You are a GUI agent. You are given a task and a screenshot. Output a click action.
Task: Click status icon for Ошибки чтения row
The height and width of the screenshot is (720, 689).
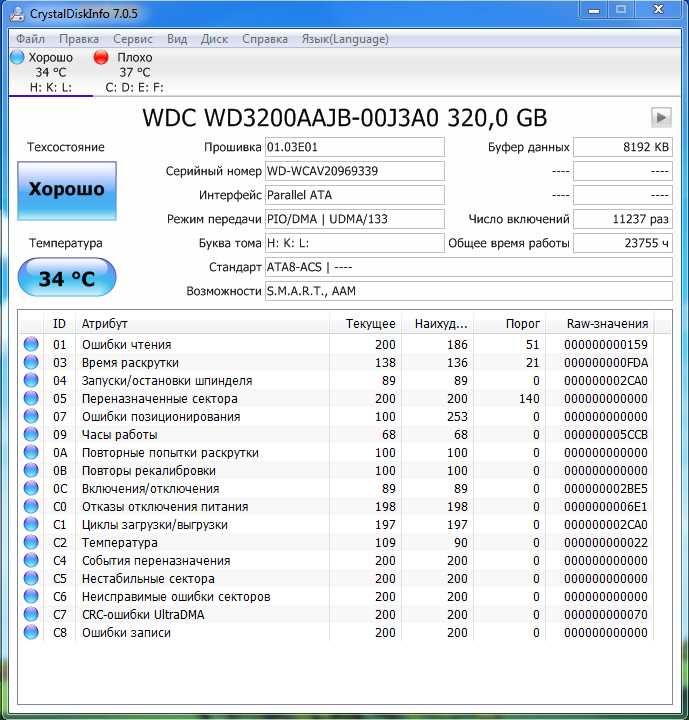(x=31, y=344)
